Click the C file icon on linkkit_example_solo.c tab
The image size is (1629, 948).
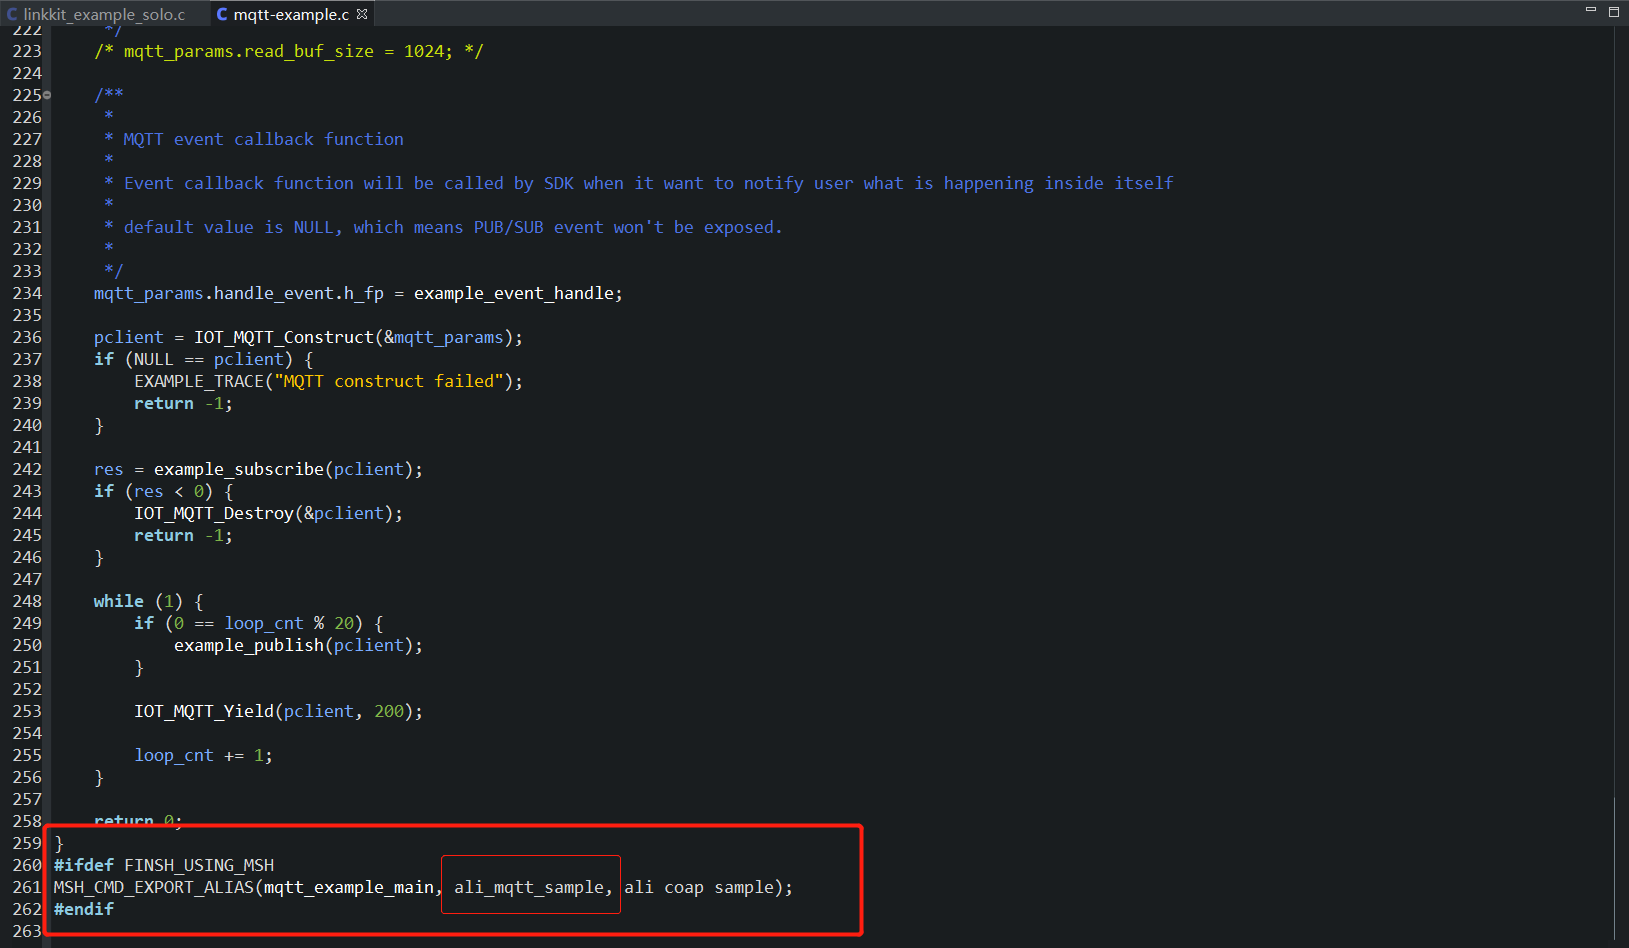tap(12, 14)
